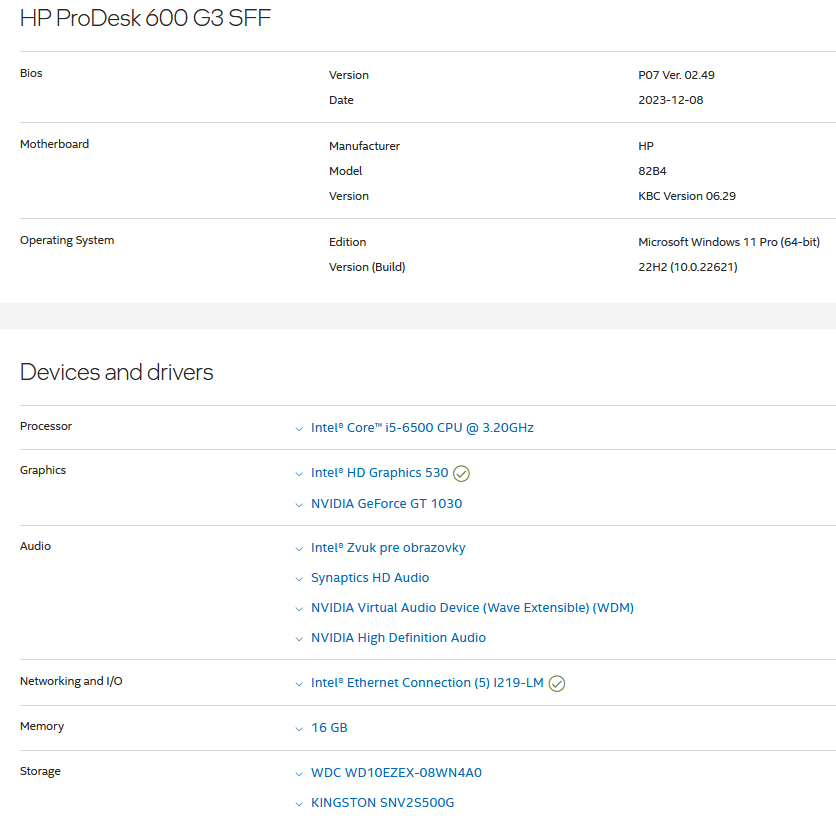Viewport: 836px width, 823px height.
Task: Open the Intel Core i5-6500 CPU link
Action: 422,428
